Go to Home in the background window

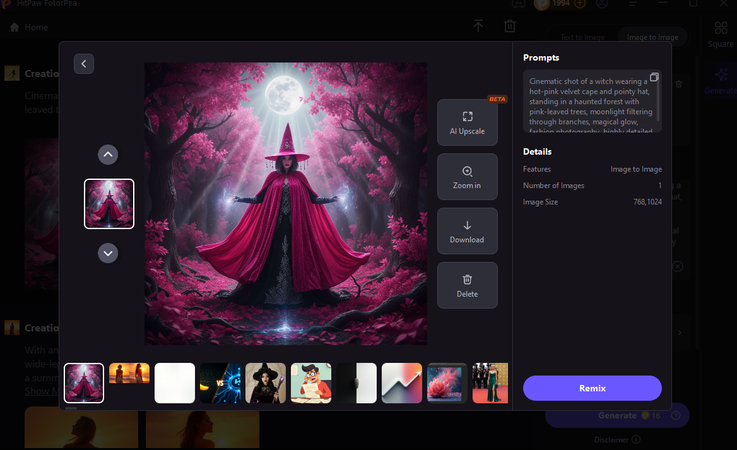pos(29,27)
